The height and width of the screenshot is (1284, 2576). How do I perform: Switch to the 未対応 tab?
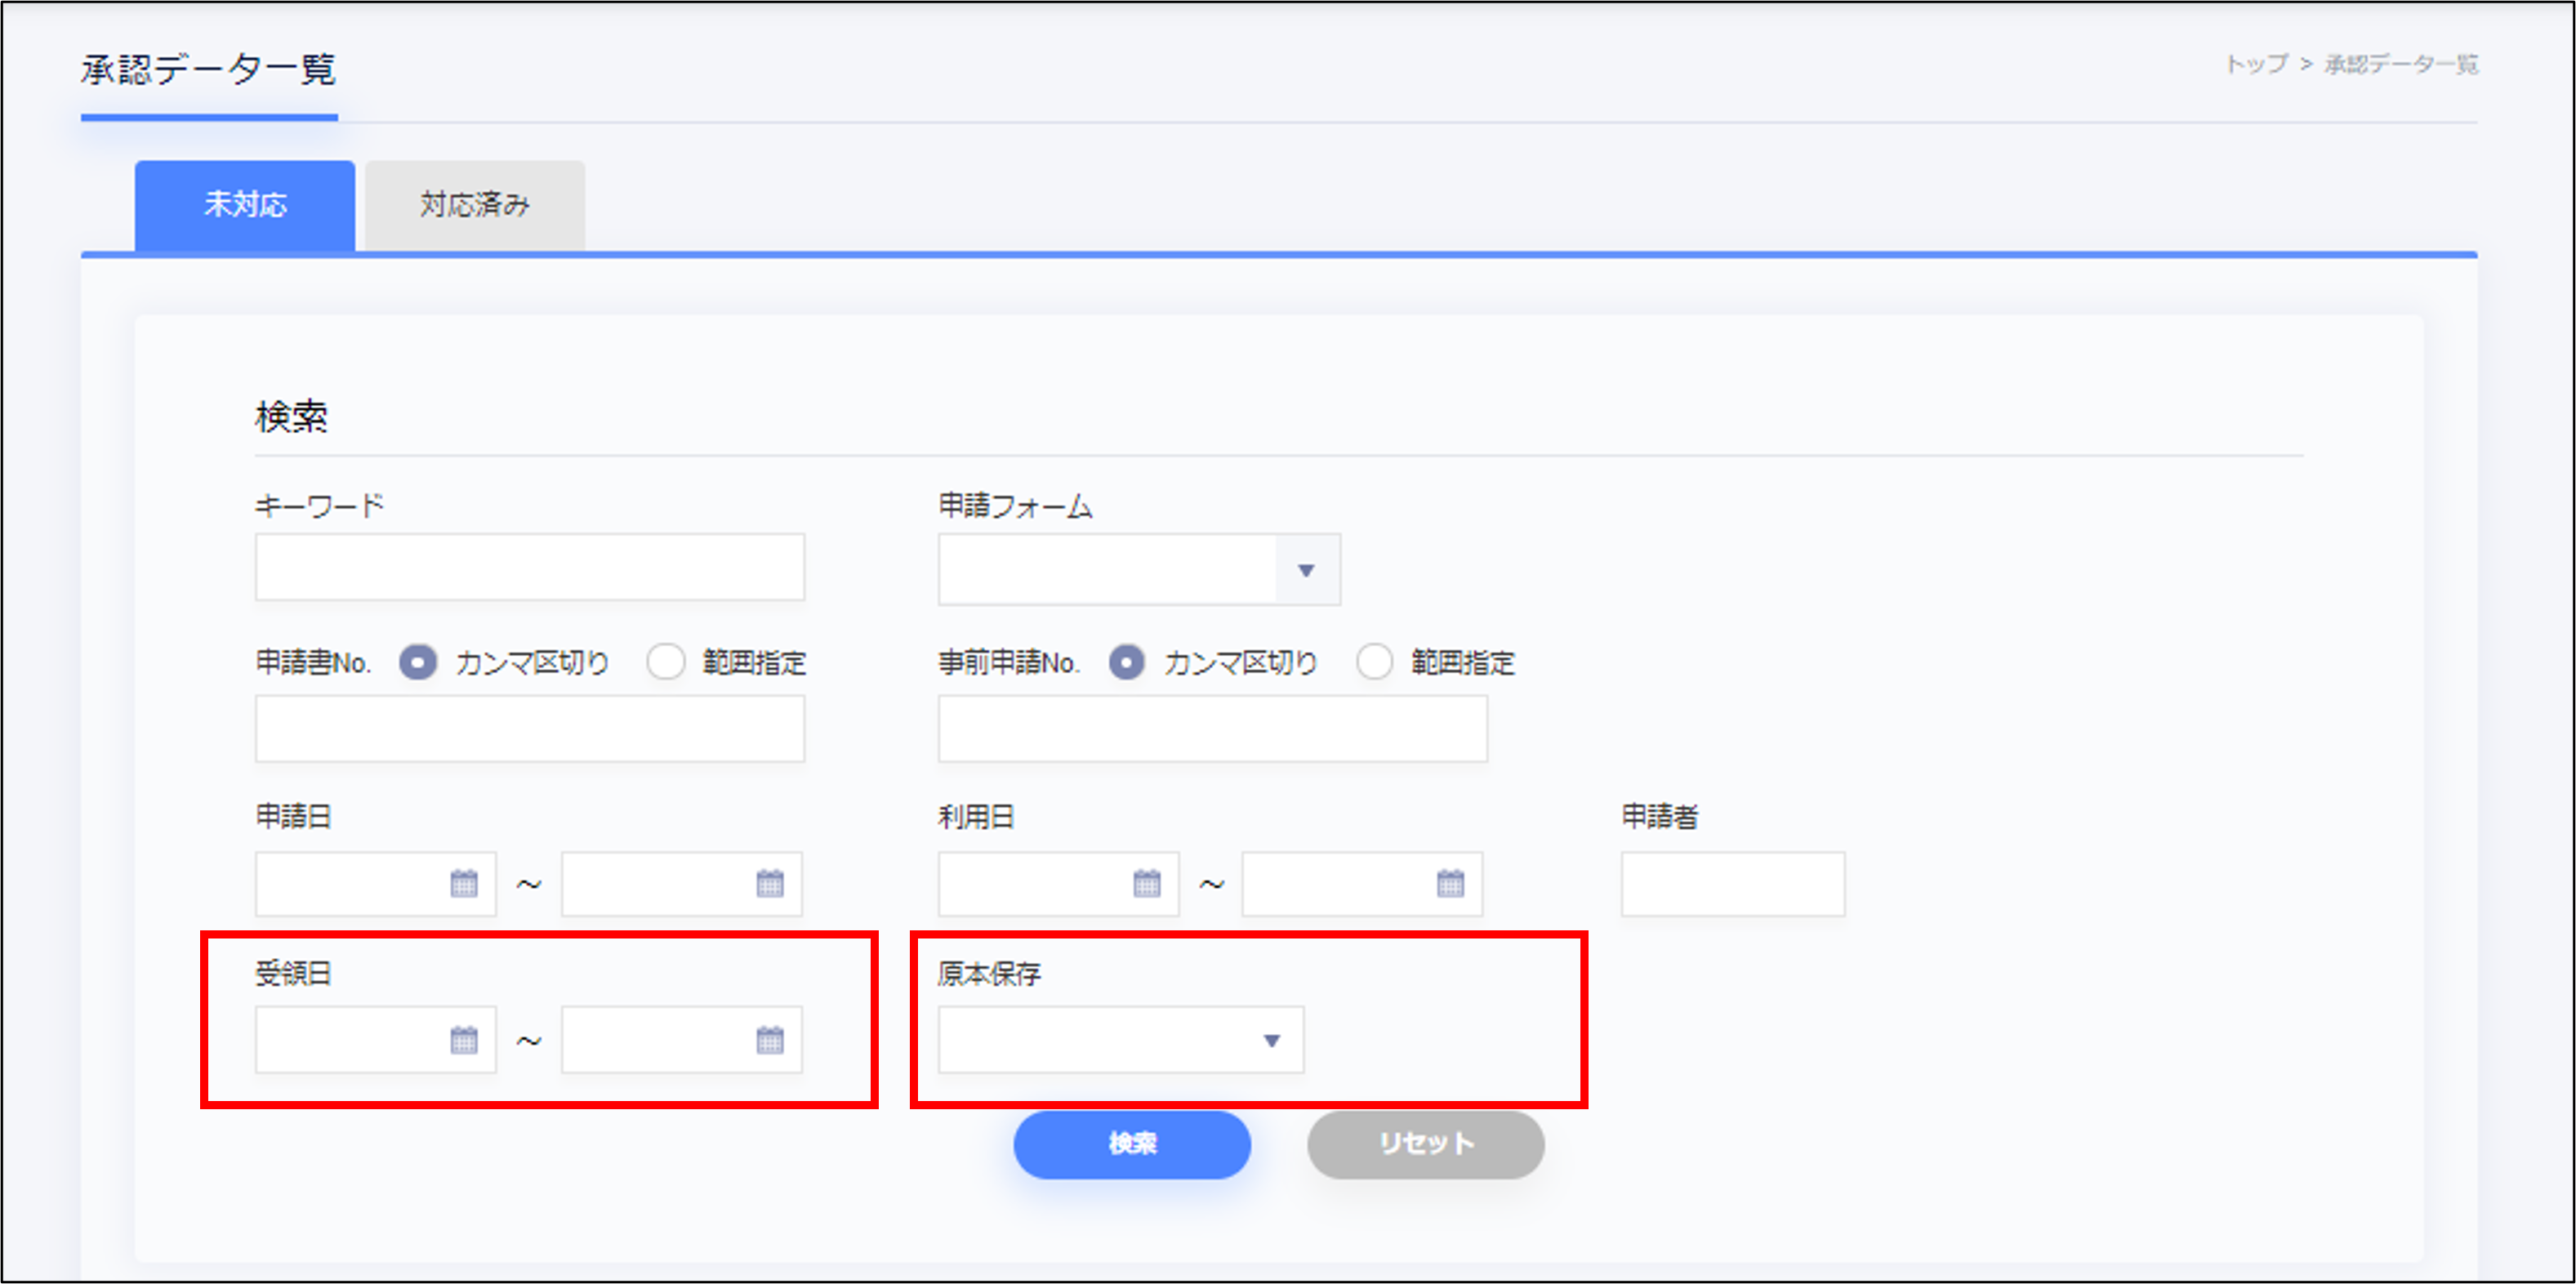[245, 205]
